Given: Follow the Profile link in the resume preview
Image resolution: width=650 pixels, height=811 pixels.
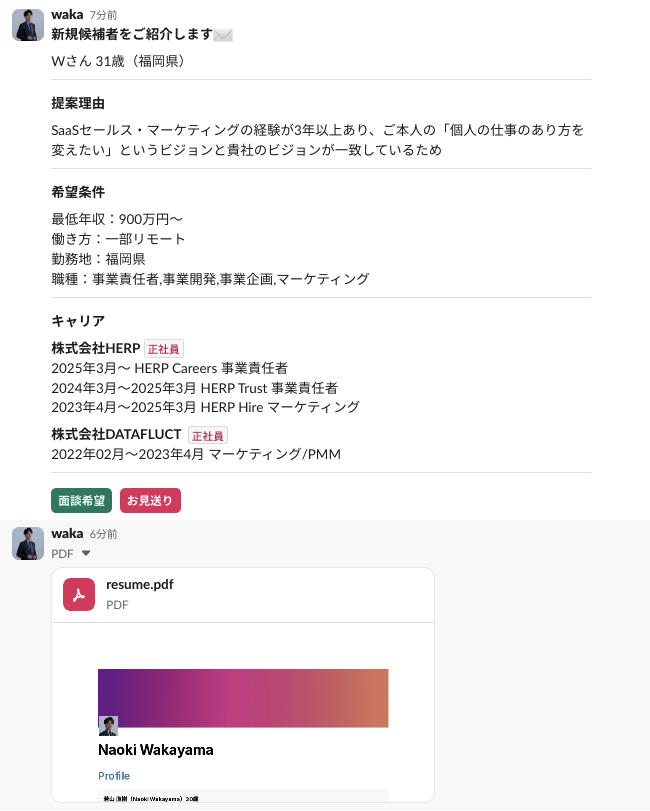Looking at the screenshot, I should coord(114,776).
